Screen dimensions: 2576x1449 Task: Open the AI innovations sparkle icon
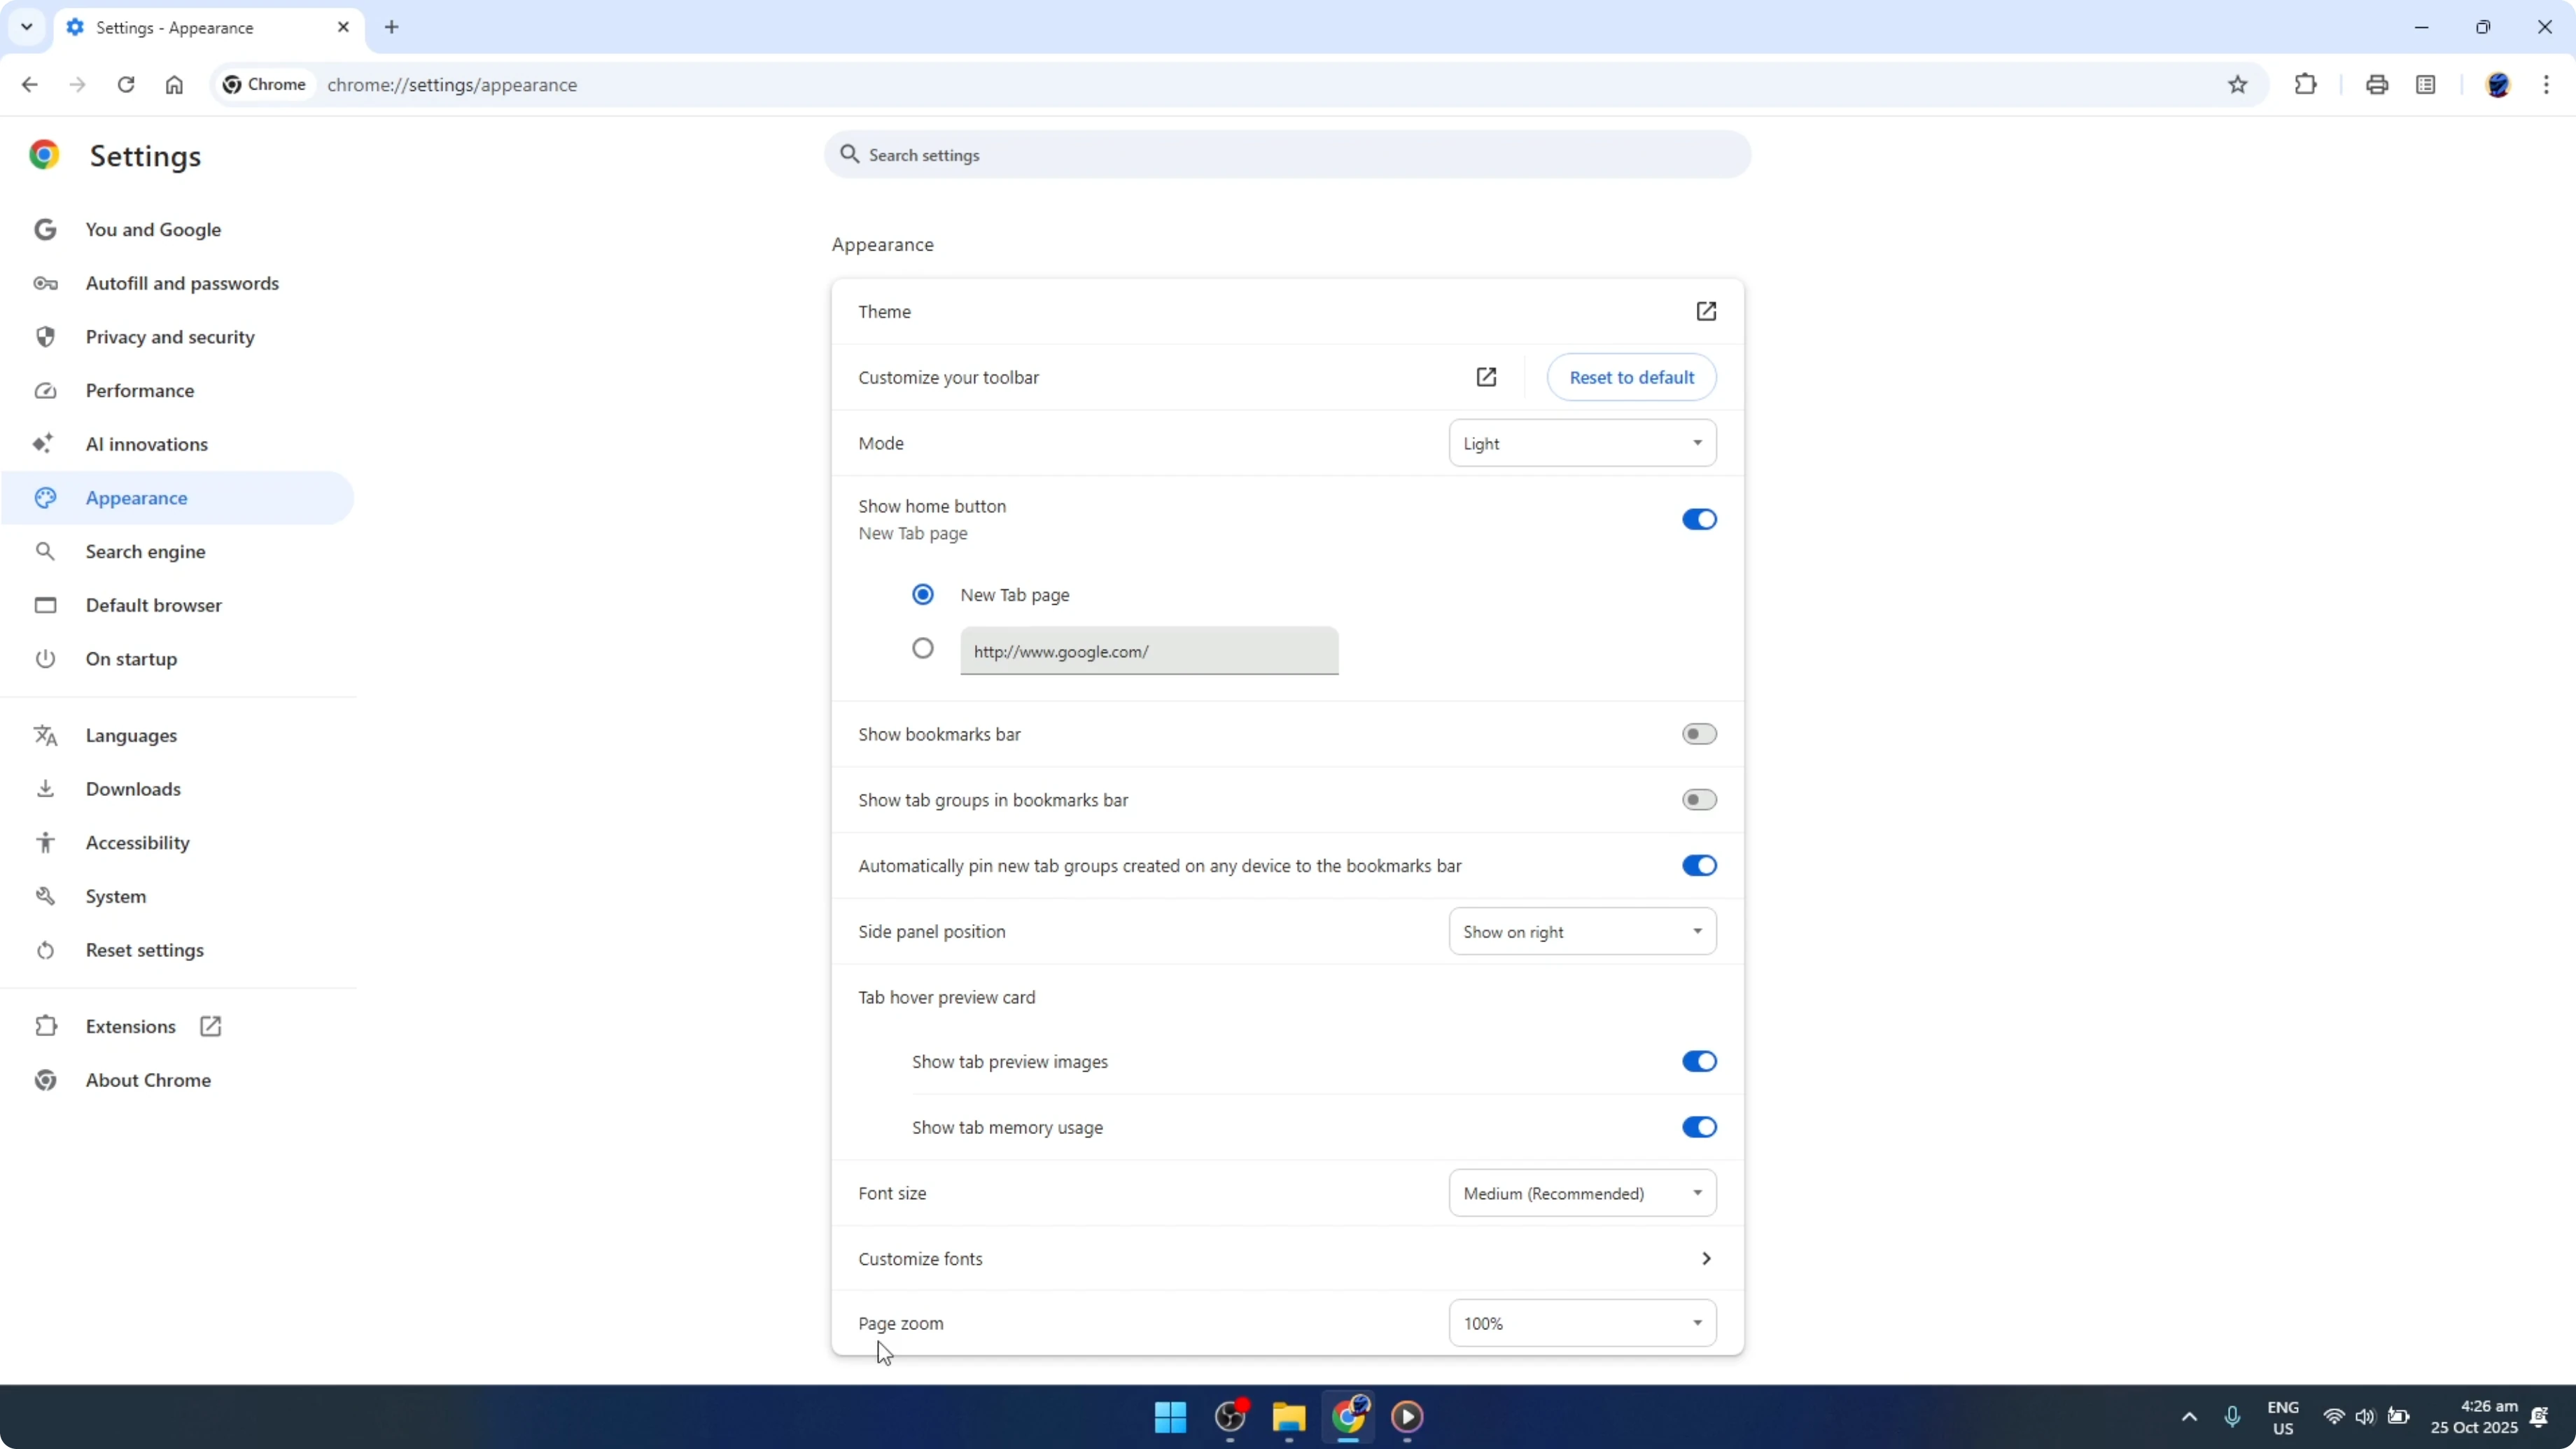[x=45, y=443]
